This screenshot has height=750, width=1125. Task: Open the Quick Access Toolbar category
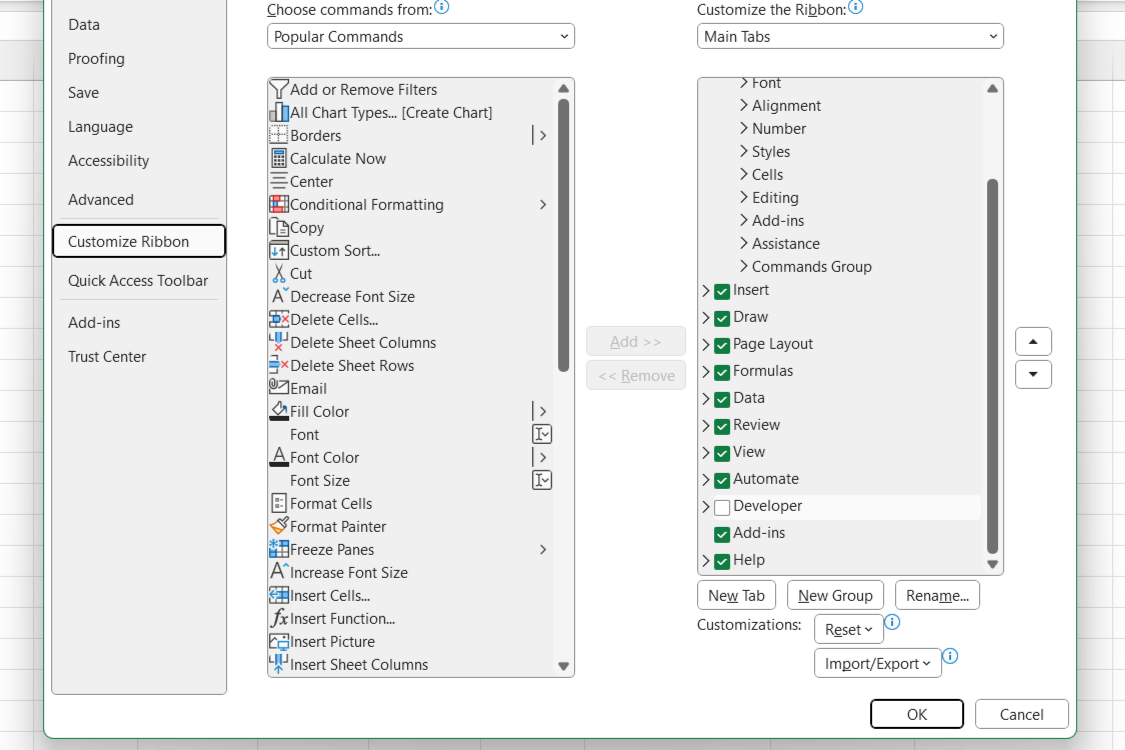click(138, 281)
